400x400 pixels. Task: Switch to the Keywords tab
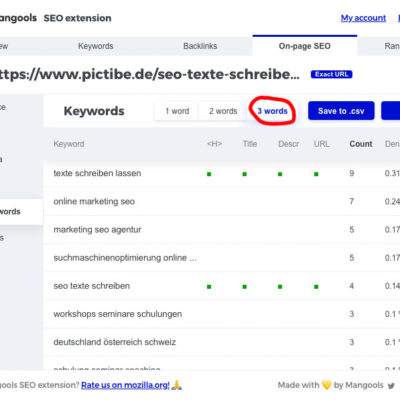pyautogui.click(x=96, y=46)
